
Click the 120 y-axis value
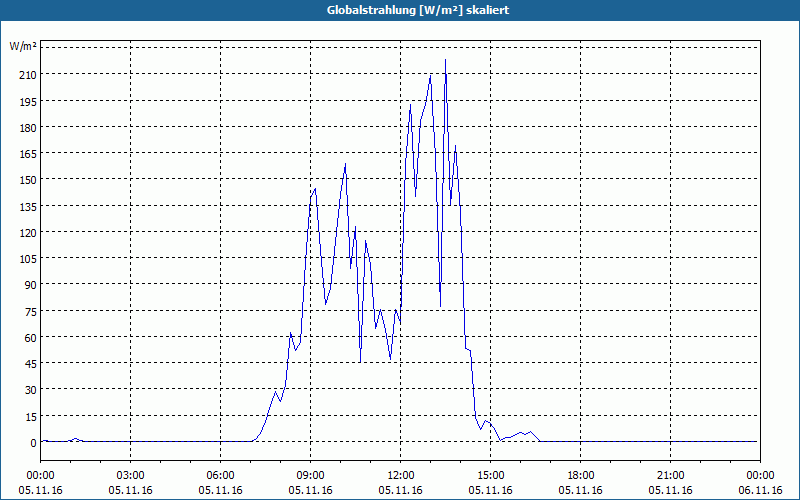click(28, 233)
